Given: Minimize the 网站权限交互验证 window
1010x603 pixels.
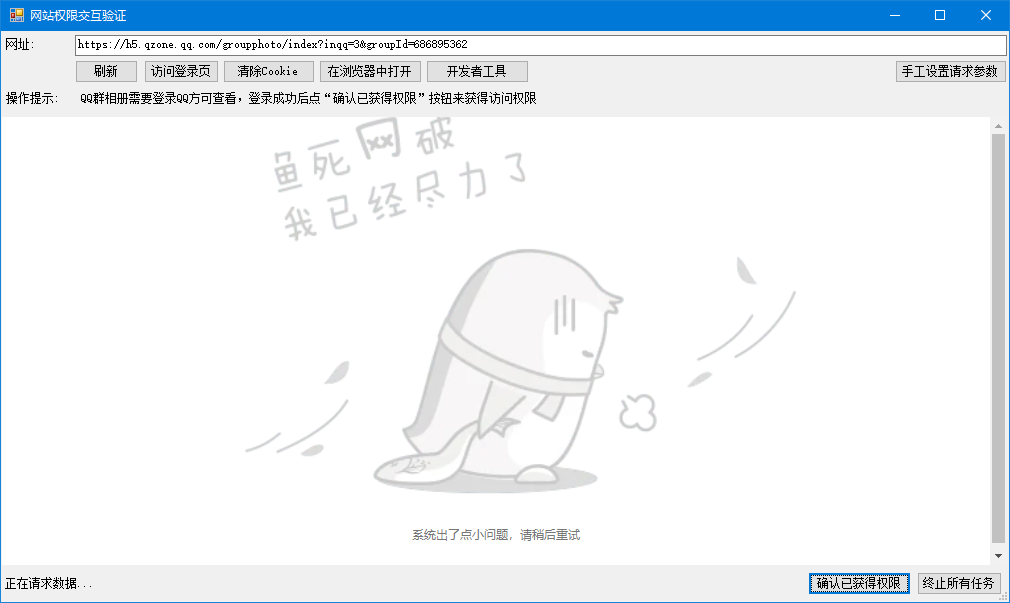Looking at the screenshot, I should pyautogui.click(x=895, y=15).
